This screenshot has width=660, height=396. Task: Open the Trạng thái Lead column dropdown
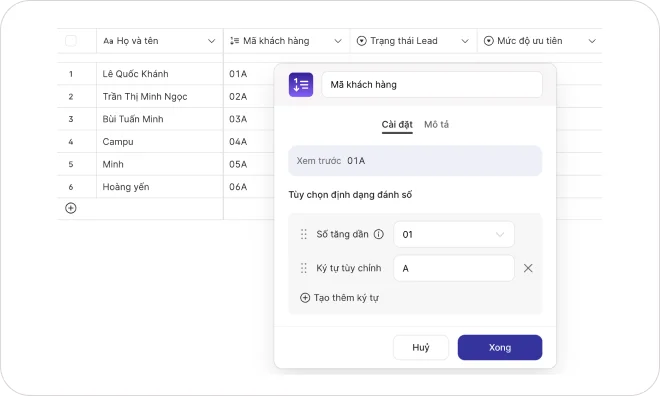(465, 41)
